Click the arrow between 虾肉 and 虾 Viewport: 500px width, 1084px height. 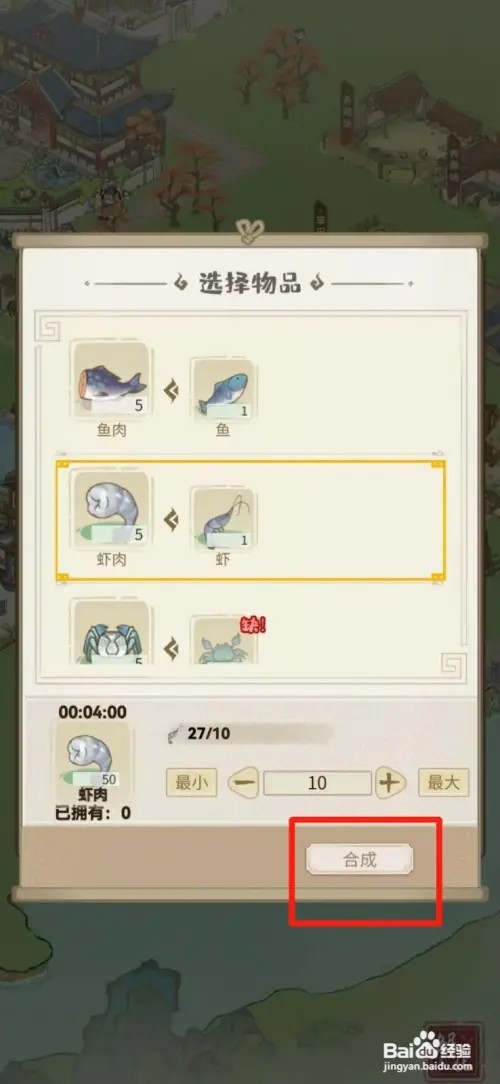[171, 520]
